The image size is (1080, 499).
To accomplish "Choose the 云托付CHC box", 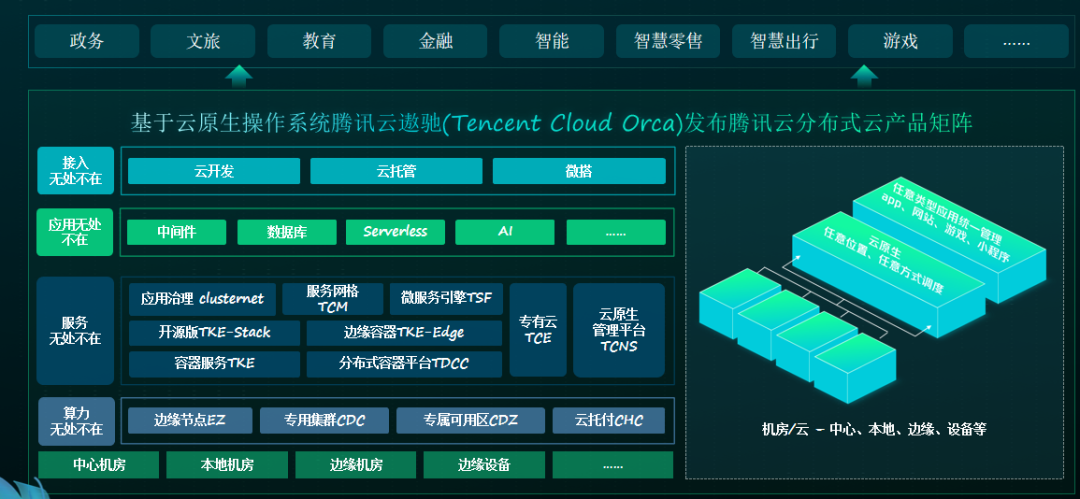I will 609,420.
